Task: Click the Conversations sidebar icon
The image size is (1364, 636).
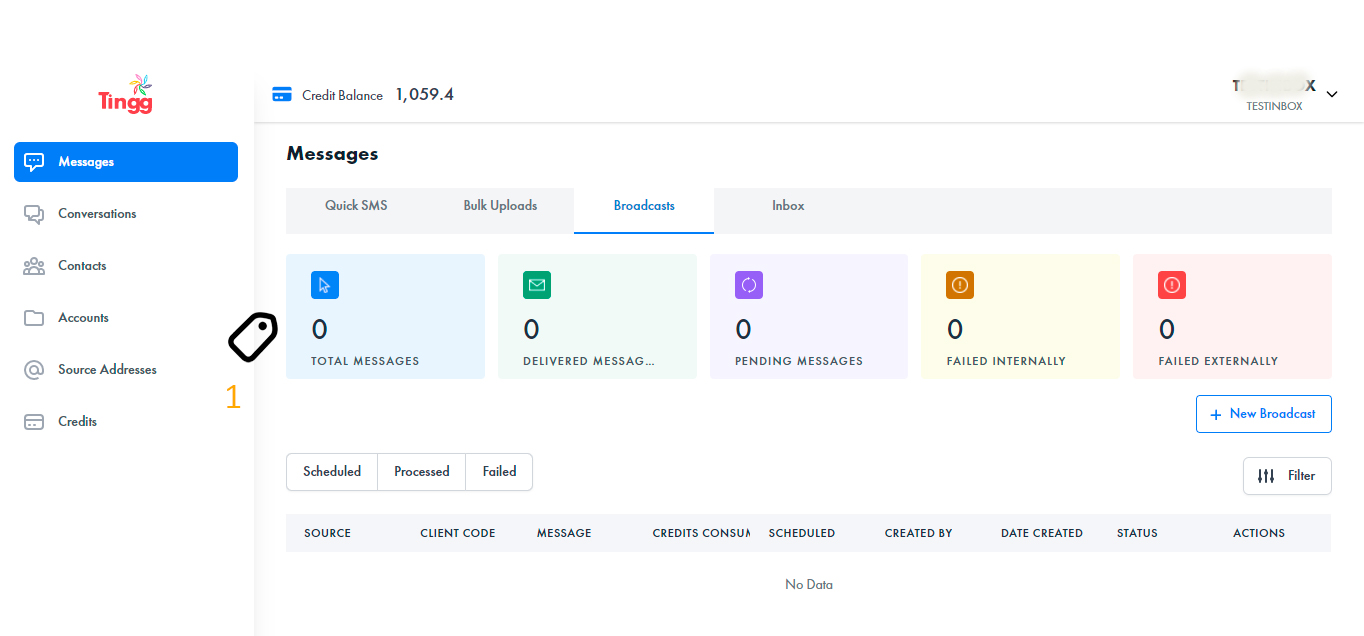Action: pyautogui.click(x=34, y=214)
